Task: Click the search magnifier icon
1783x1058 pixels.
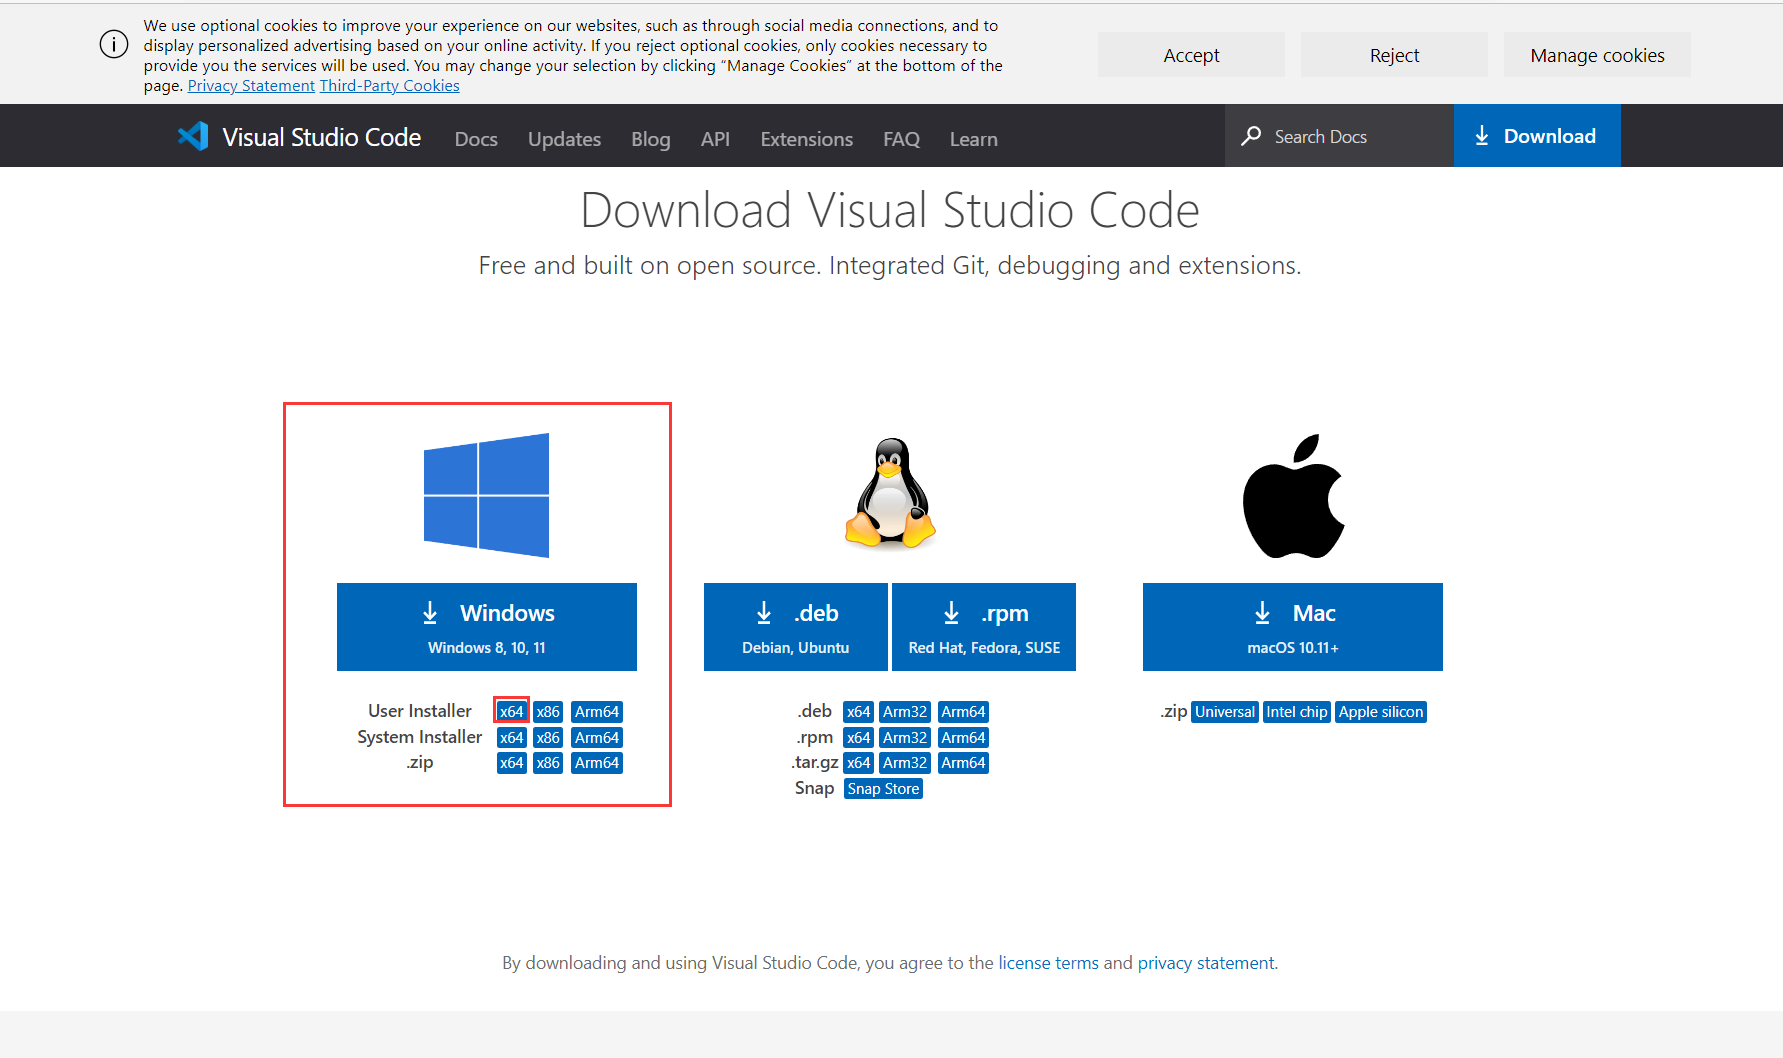Action: tap(1249, 135)
